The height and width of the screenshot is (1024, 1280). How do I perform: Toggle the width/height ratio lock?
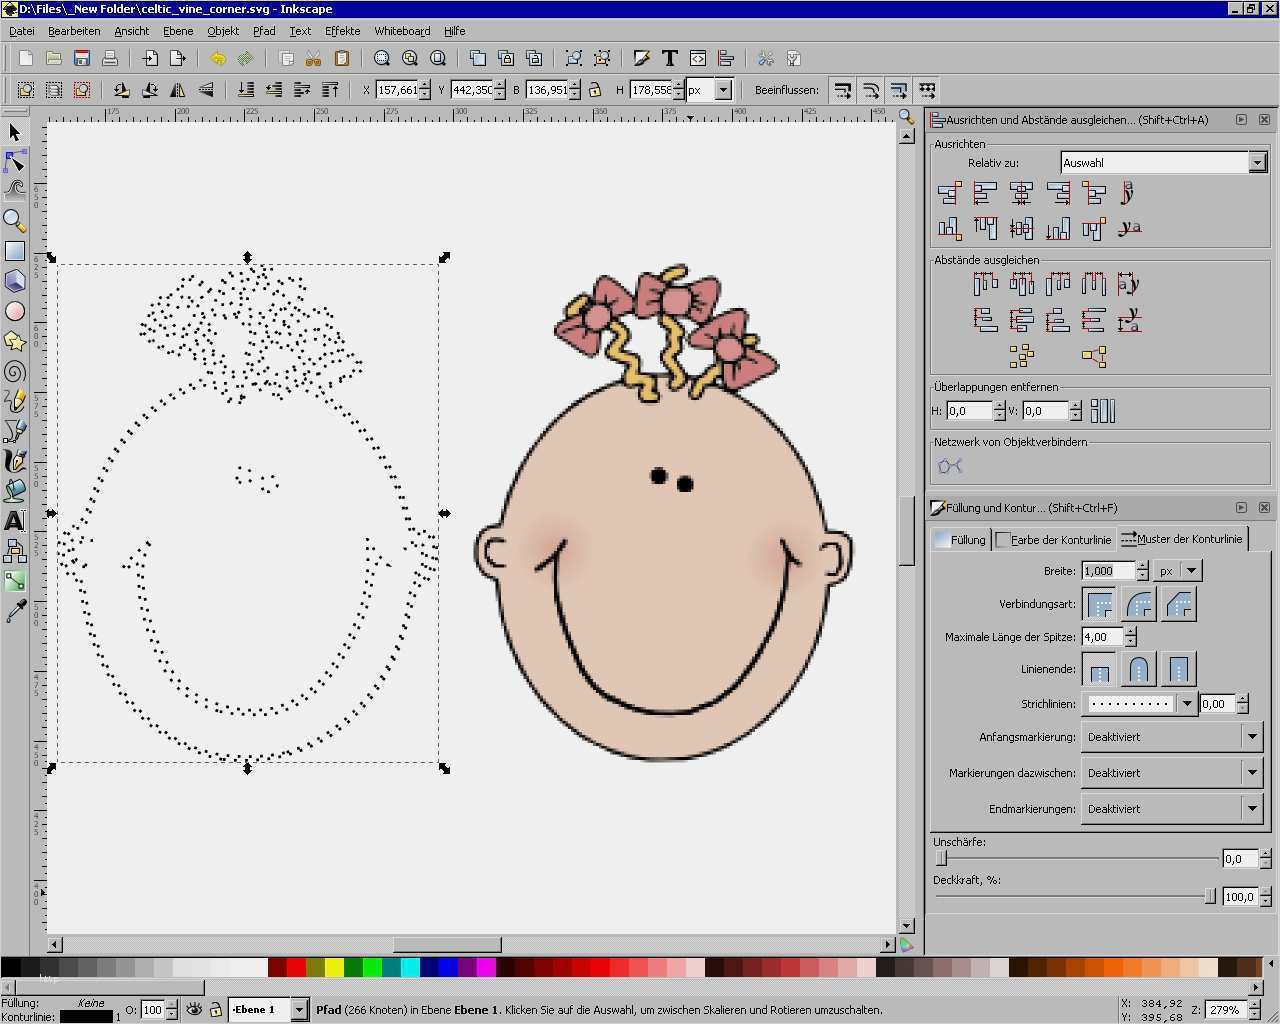tap(595, 90)
